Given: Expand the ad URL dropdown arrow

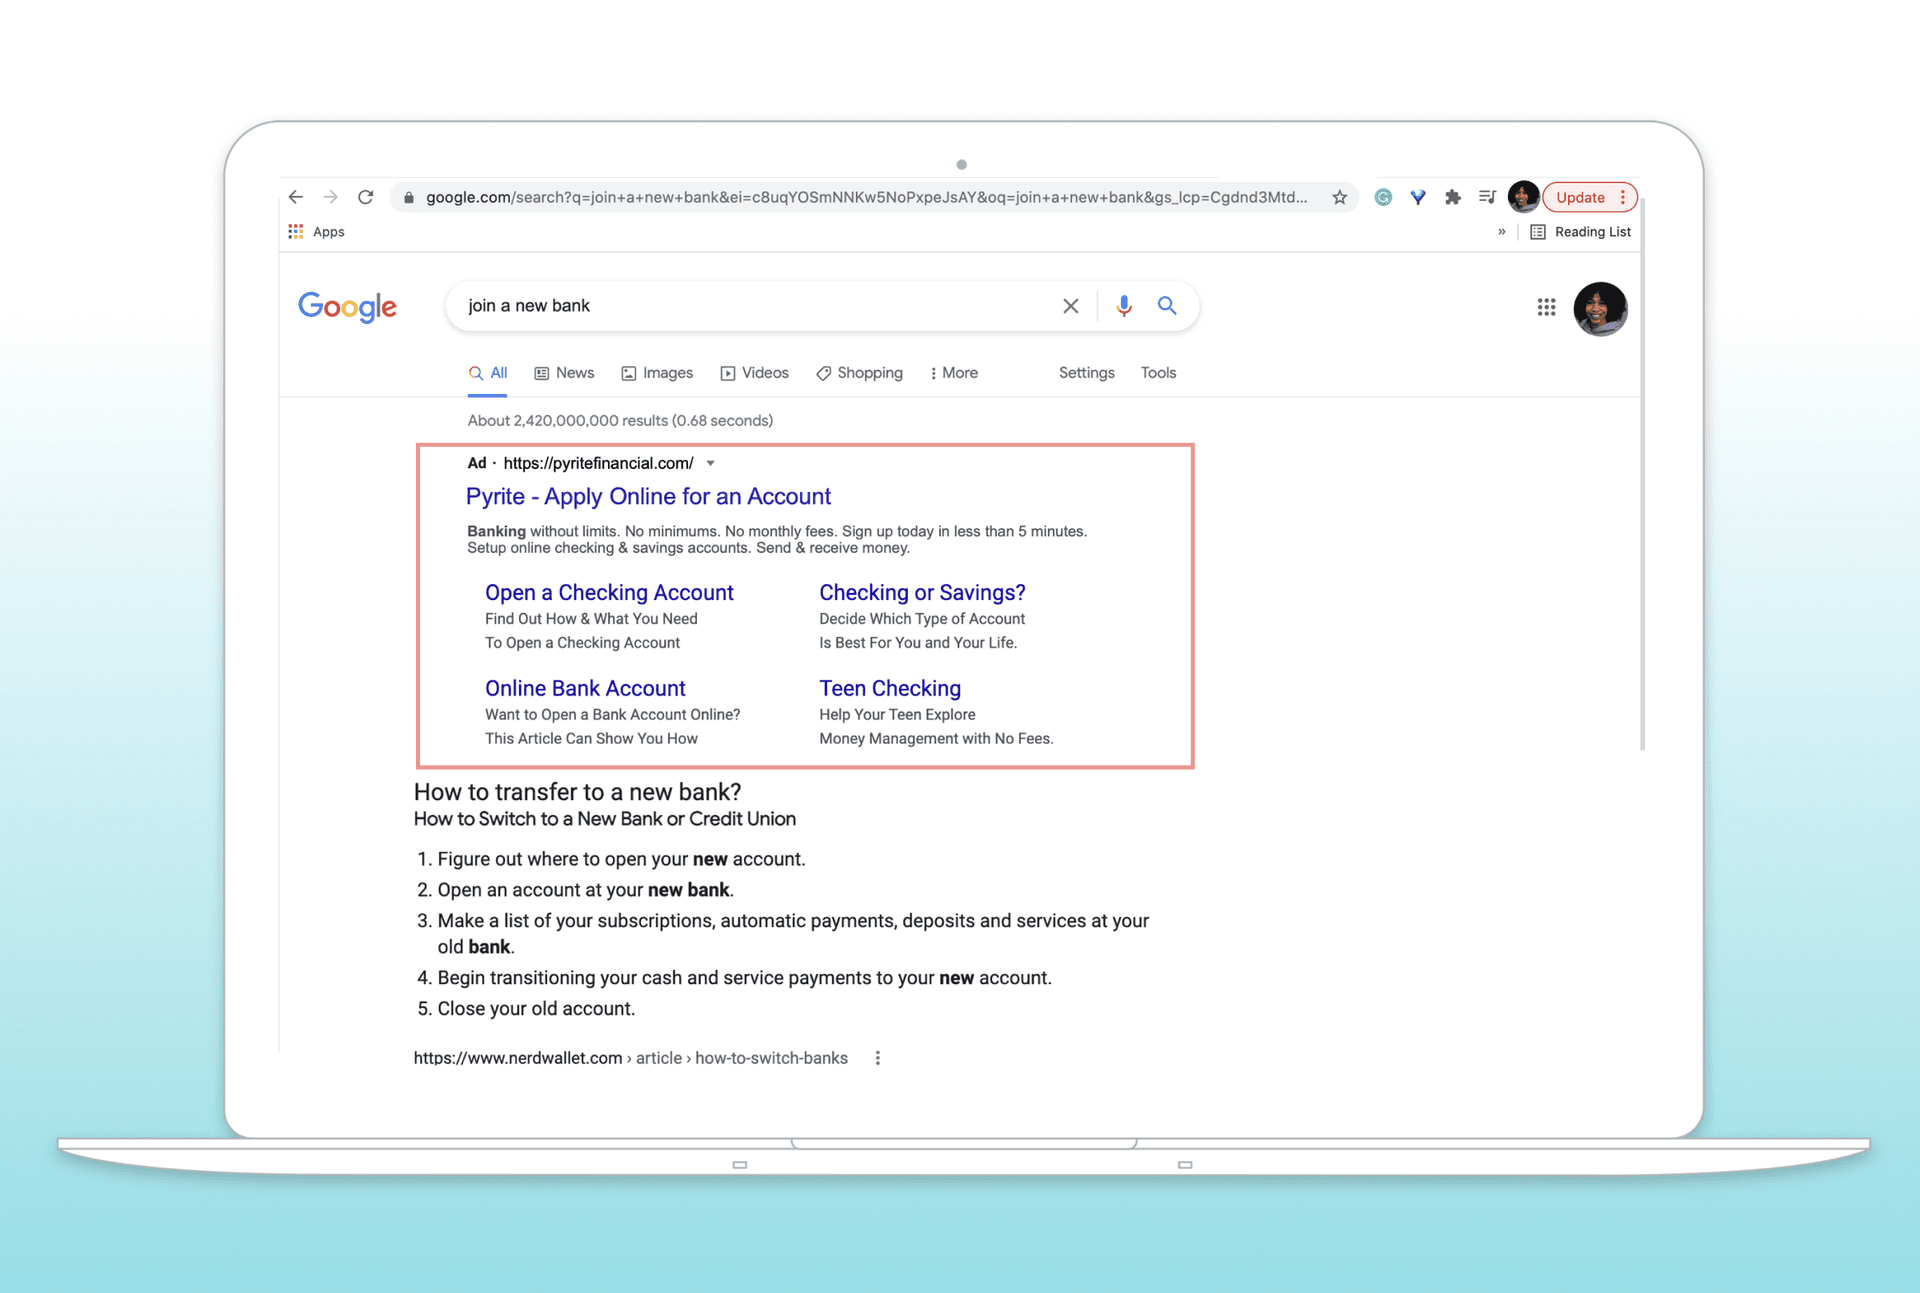Looking at the screenshot, I should [711, 463].
